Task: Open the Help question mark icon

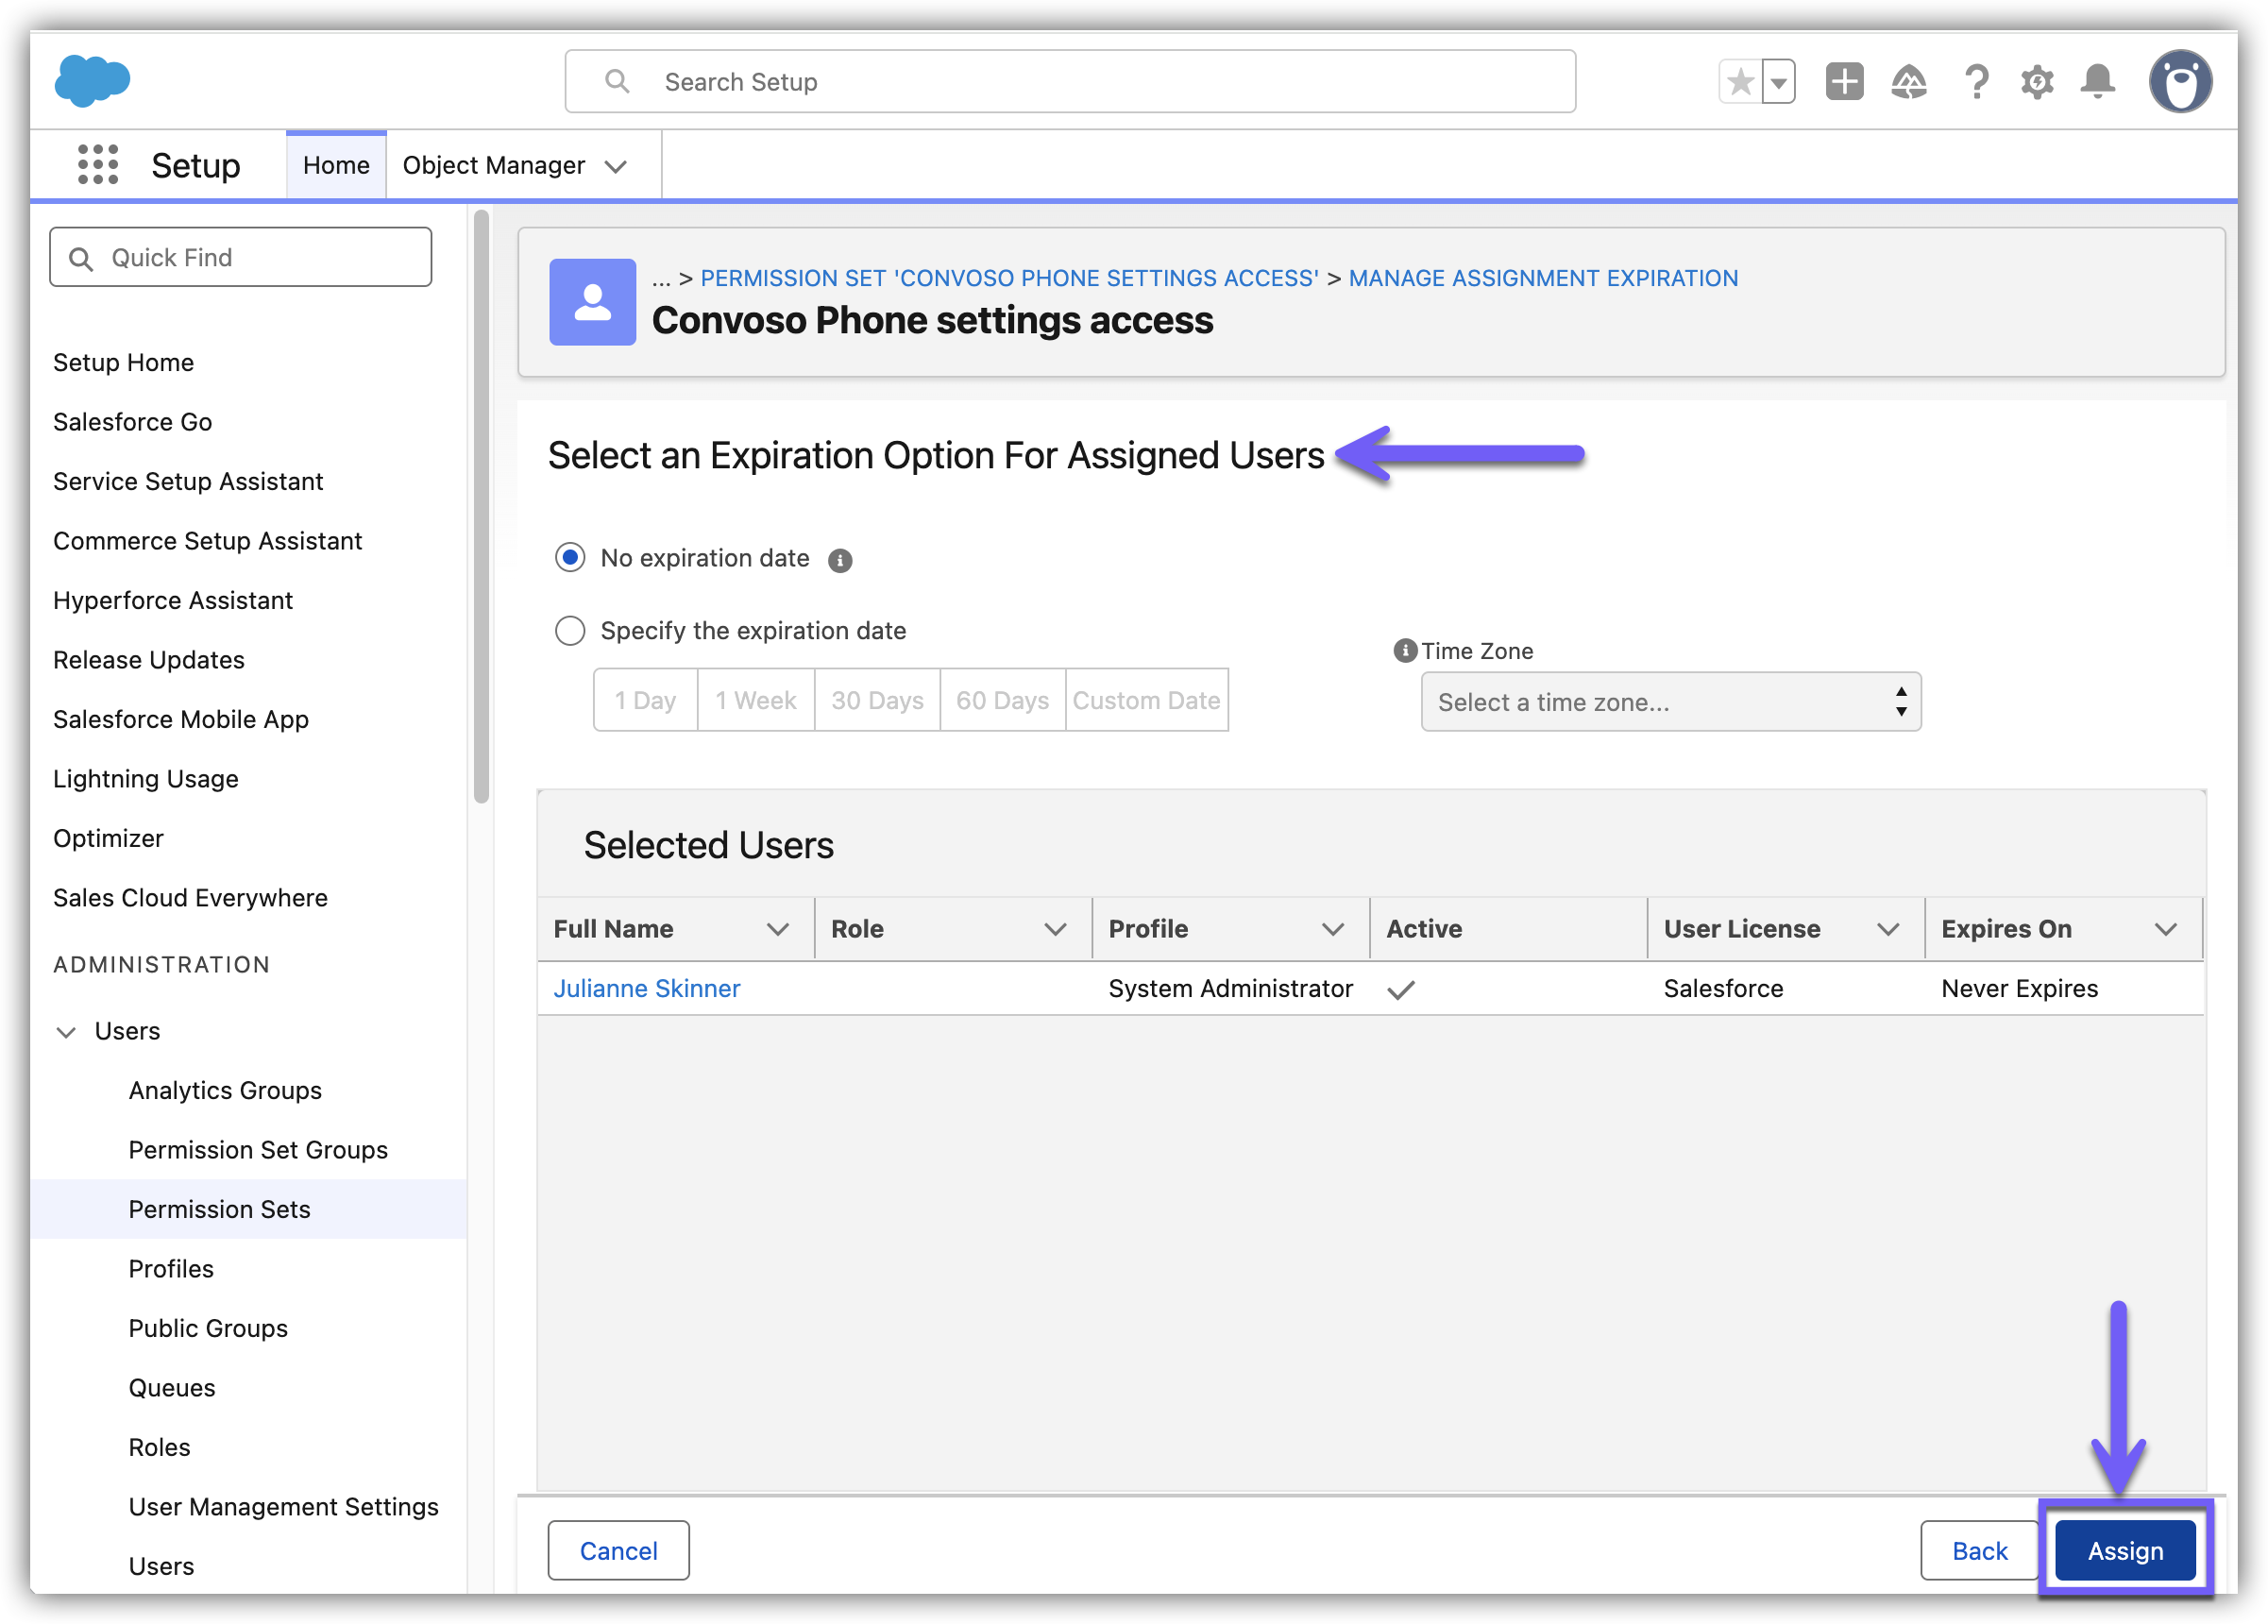Action: click(x=1975, y=82)
